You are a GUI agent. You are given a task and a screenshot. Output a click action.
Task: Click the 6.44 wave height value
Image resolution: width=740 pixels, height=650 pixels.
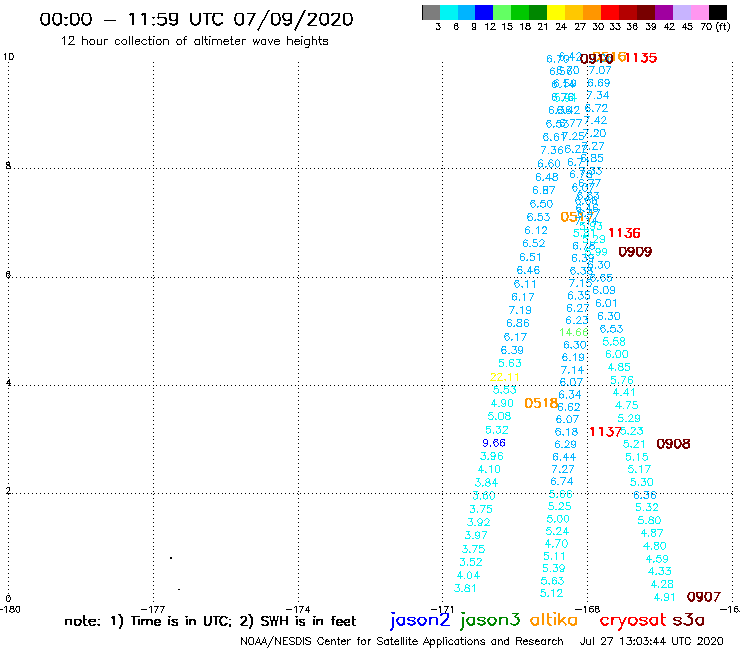coord(564,457)
